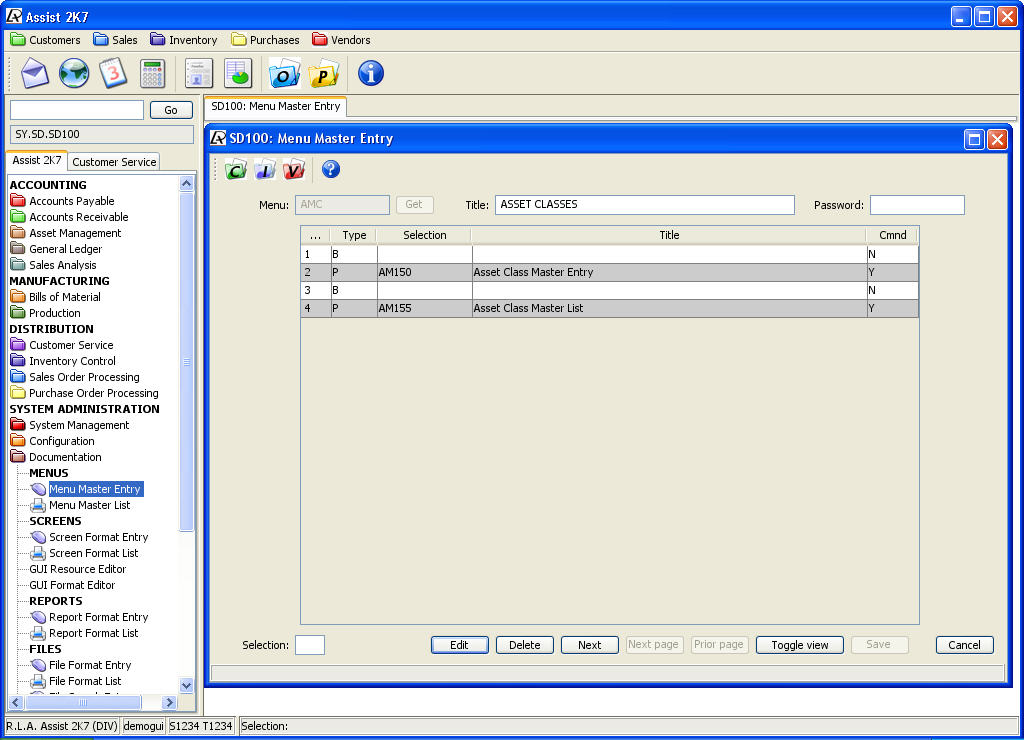Select row Asset Class Master List
This screenshot has width=1024, height=740.
pyautogui.click(x=609, y=308)
